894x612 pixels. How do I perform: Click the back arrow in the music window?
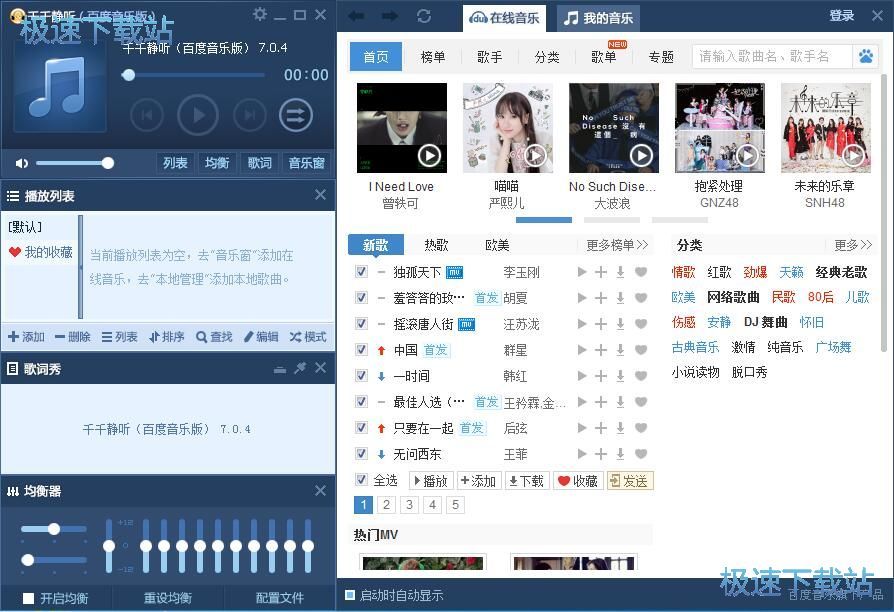tap(356, 16)
